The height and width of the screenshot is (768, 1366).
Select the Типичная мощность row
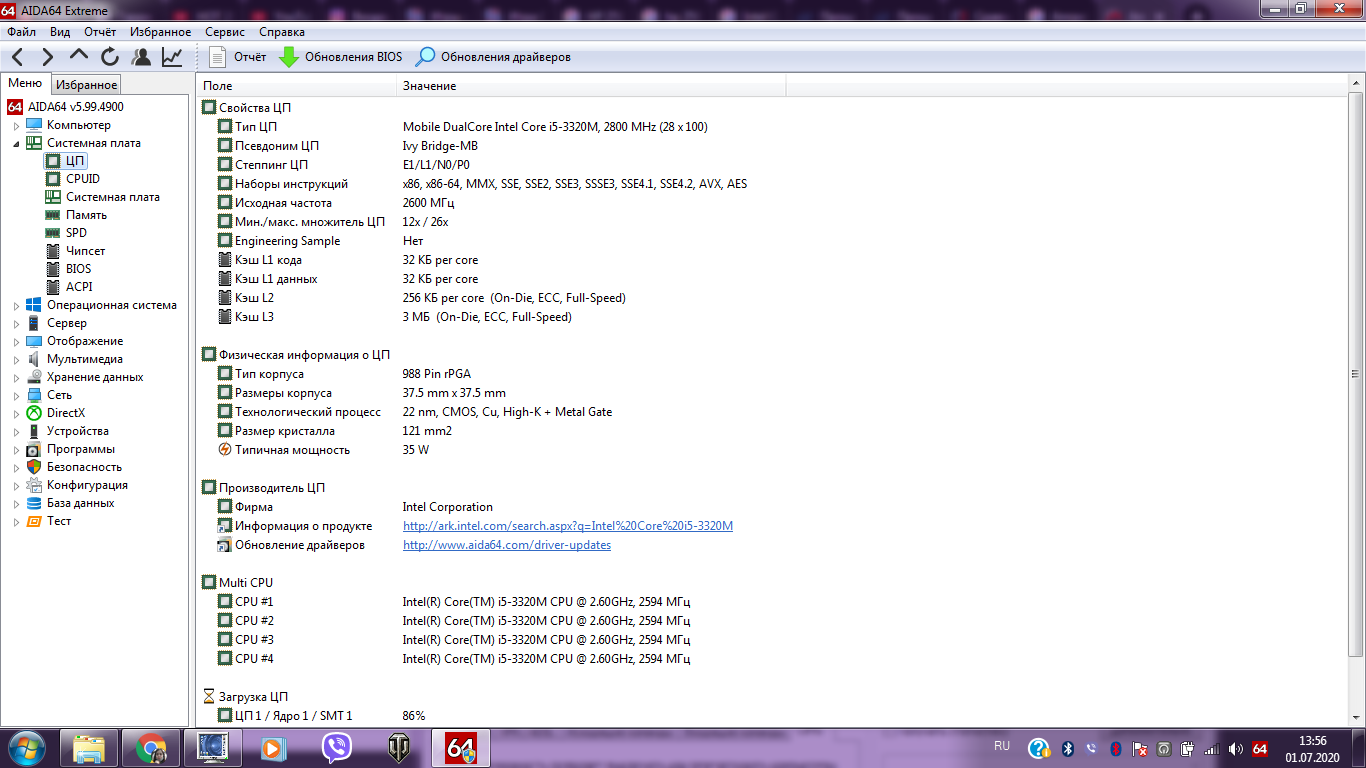click(x=772, y=450)
